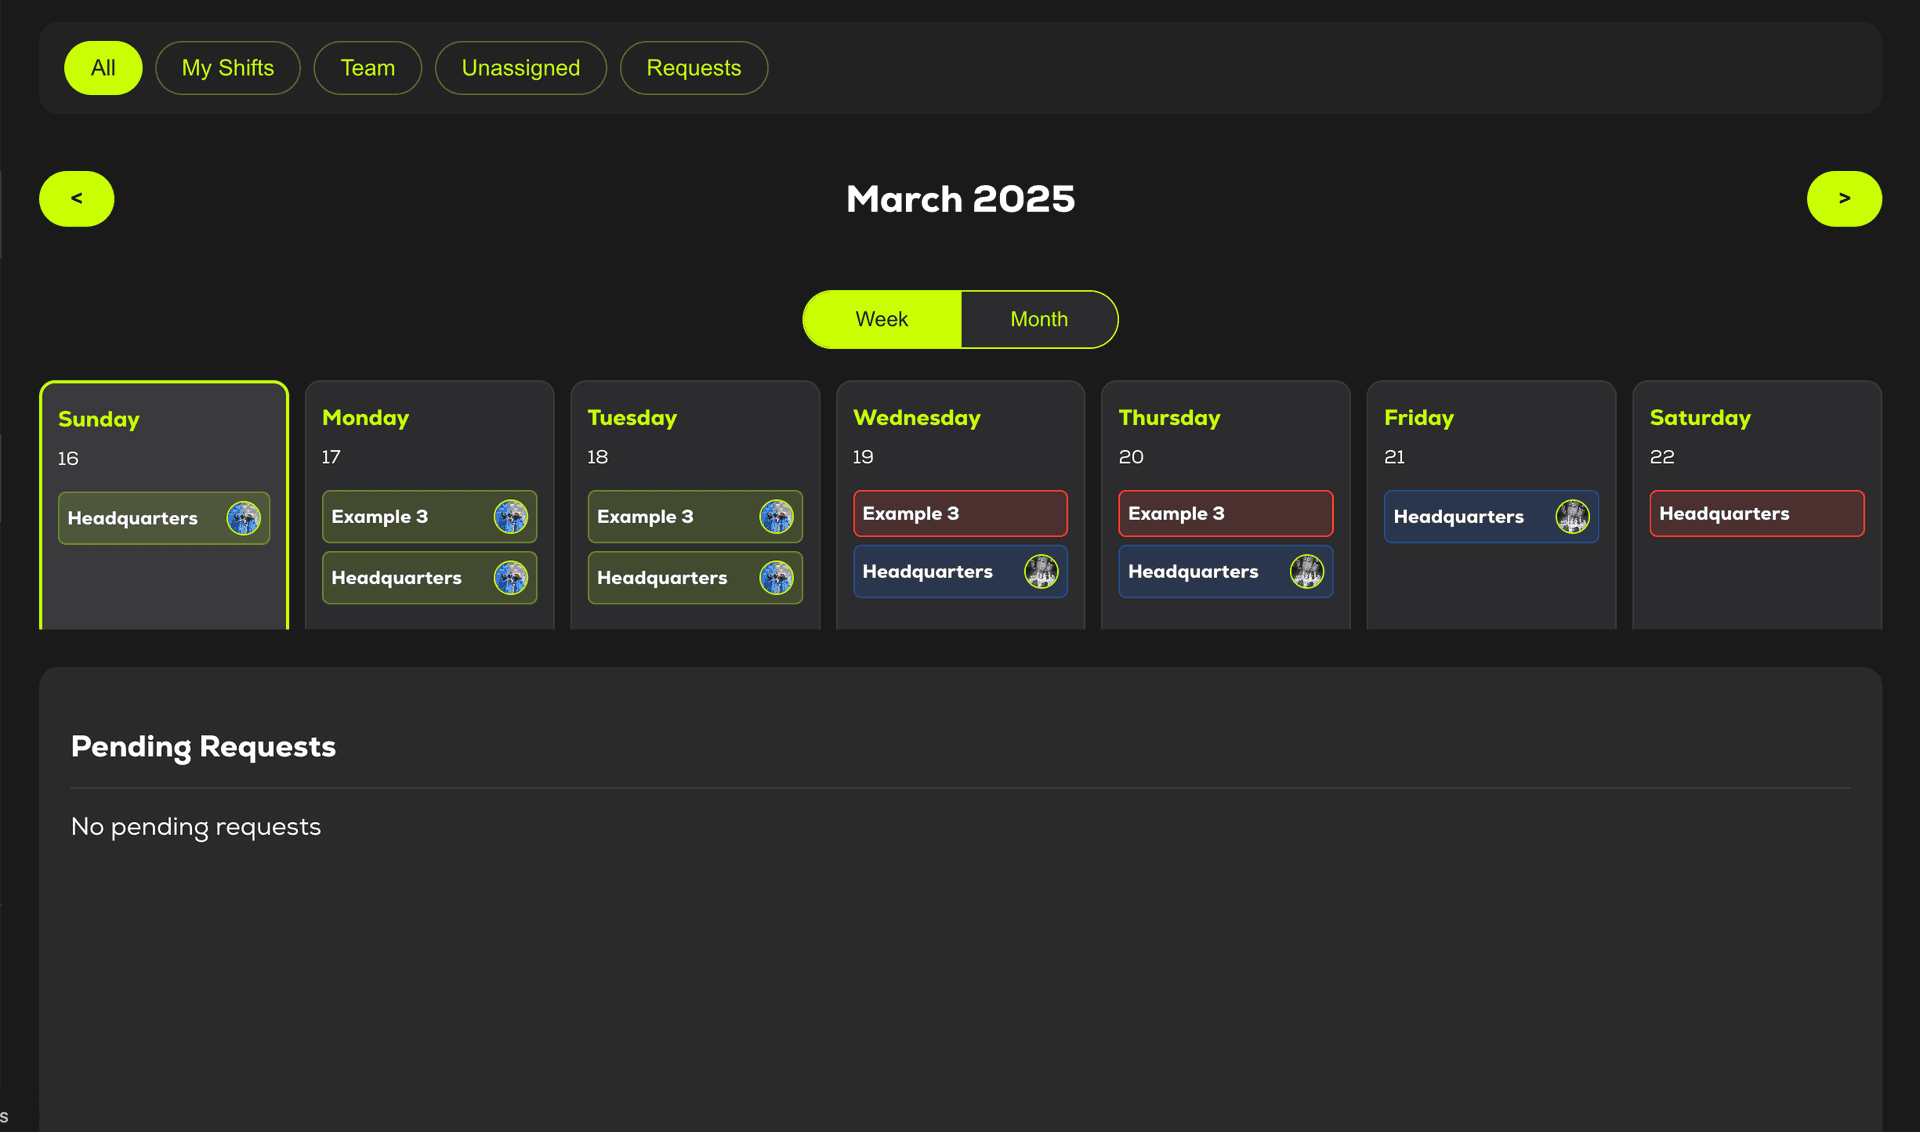Open Sunday 16 Headquarters shift
Image resolution: width=1920 pixels, height=1132 pixels.
click(x=164, y=518)
